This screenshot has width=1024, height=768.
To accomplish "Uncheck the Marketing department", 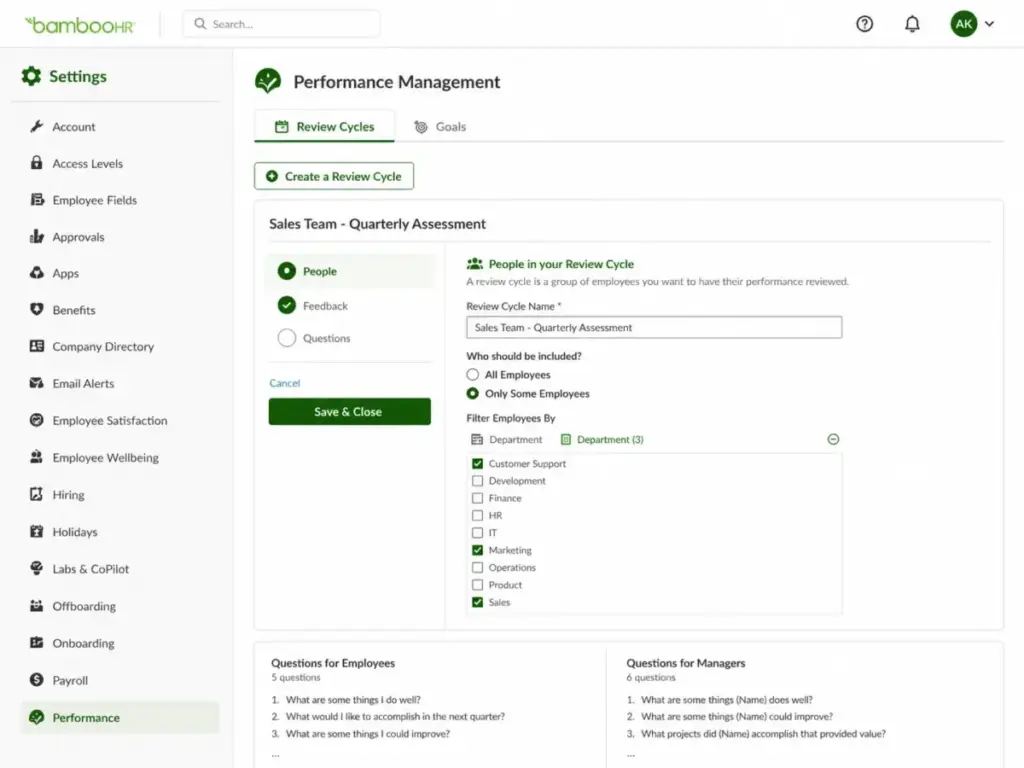I will [x=477, y=550].
